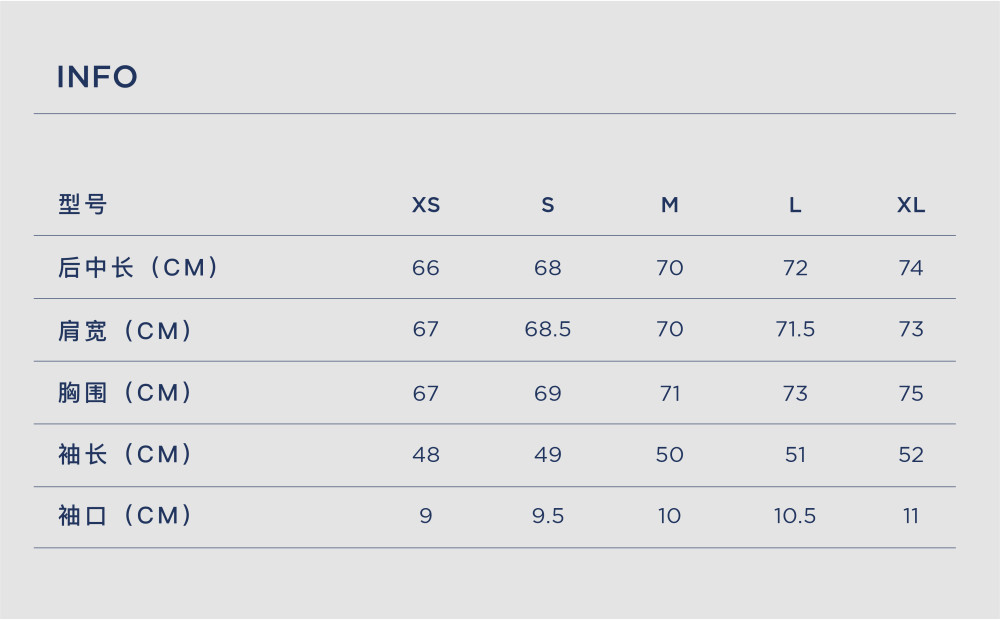Image resolution: width=1000 pixels, height=620 pixels.
Task: Click the 后中长 (CM) row label
Action: click(x=138, y=267)
